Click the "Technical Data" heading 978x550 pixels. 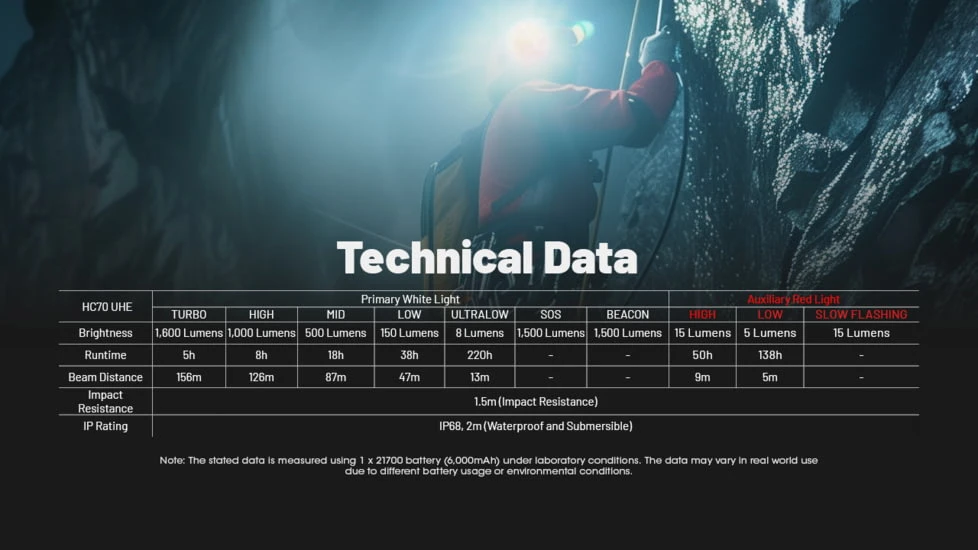[x=487, y=258]
